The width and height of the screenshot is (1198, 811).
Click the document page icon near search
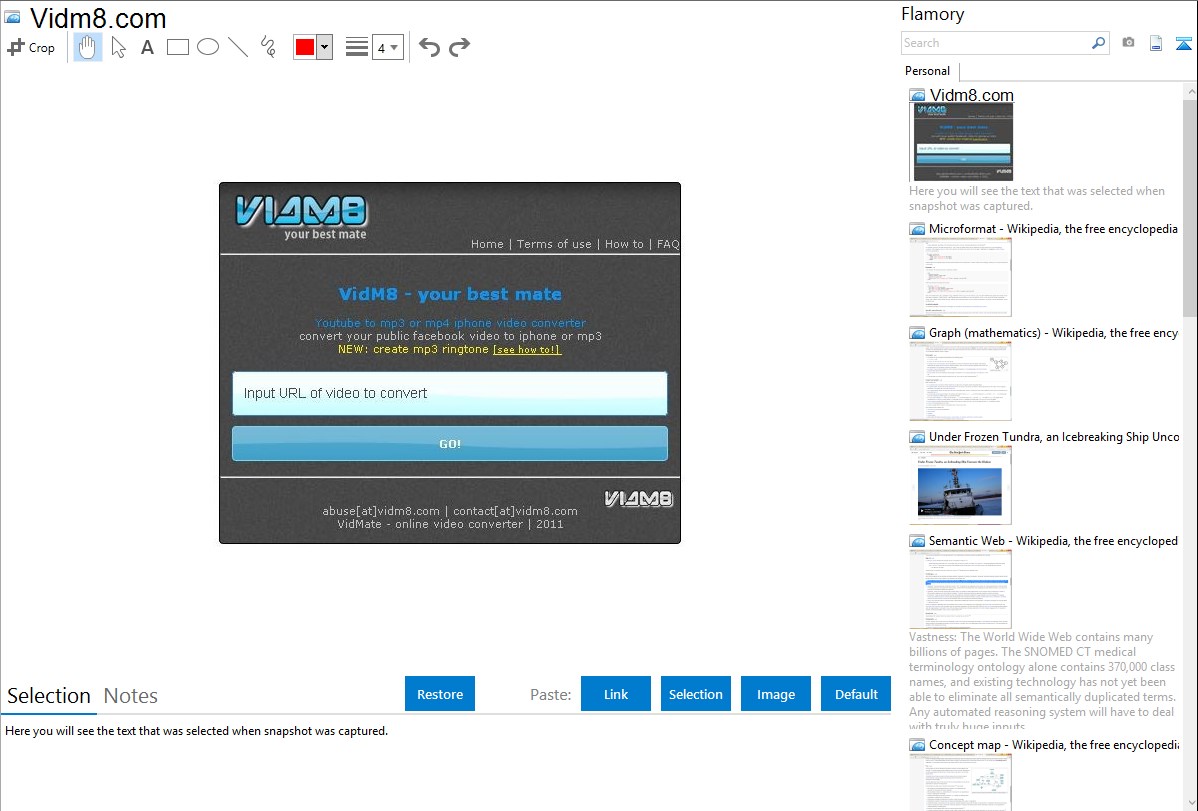(1156, 43)
